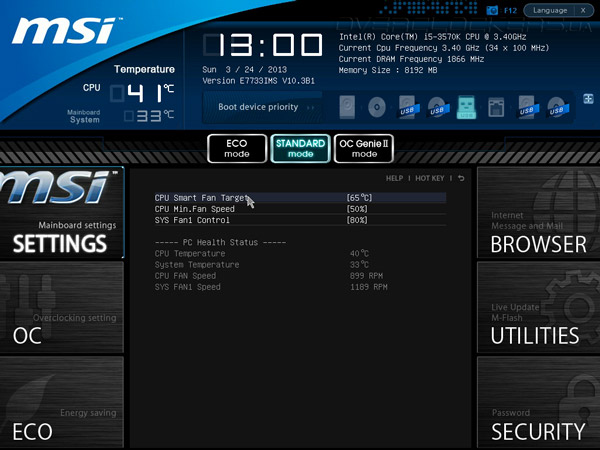Screen dimensions: 600x450
Task: Select the USB optical icon left of highlighted USB key
Action: coord(438,107)
